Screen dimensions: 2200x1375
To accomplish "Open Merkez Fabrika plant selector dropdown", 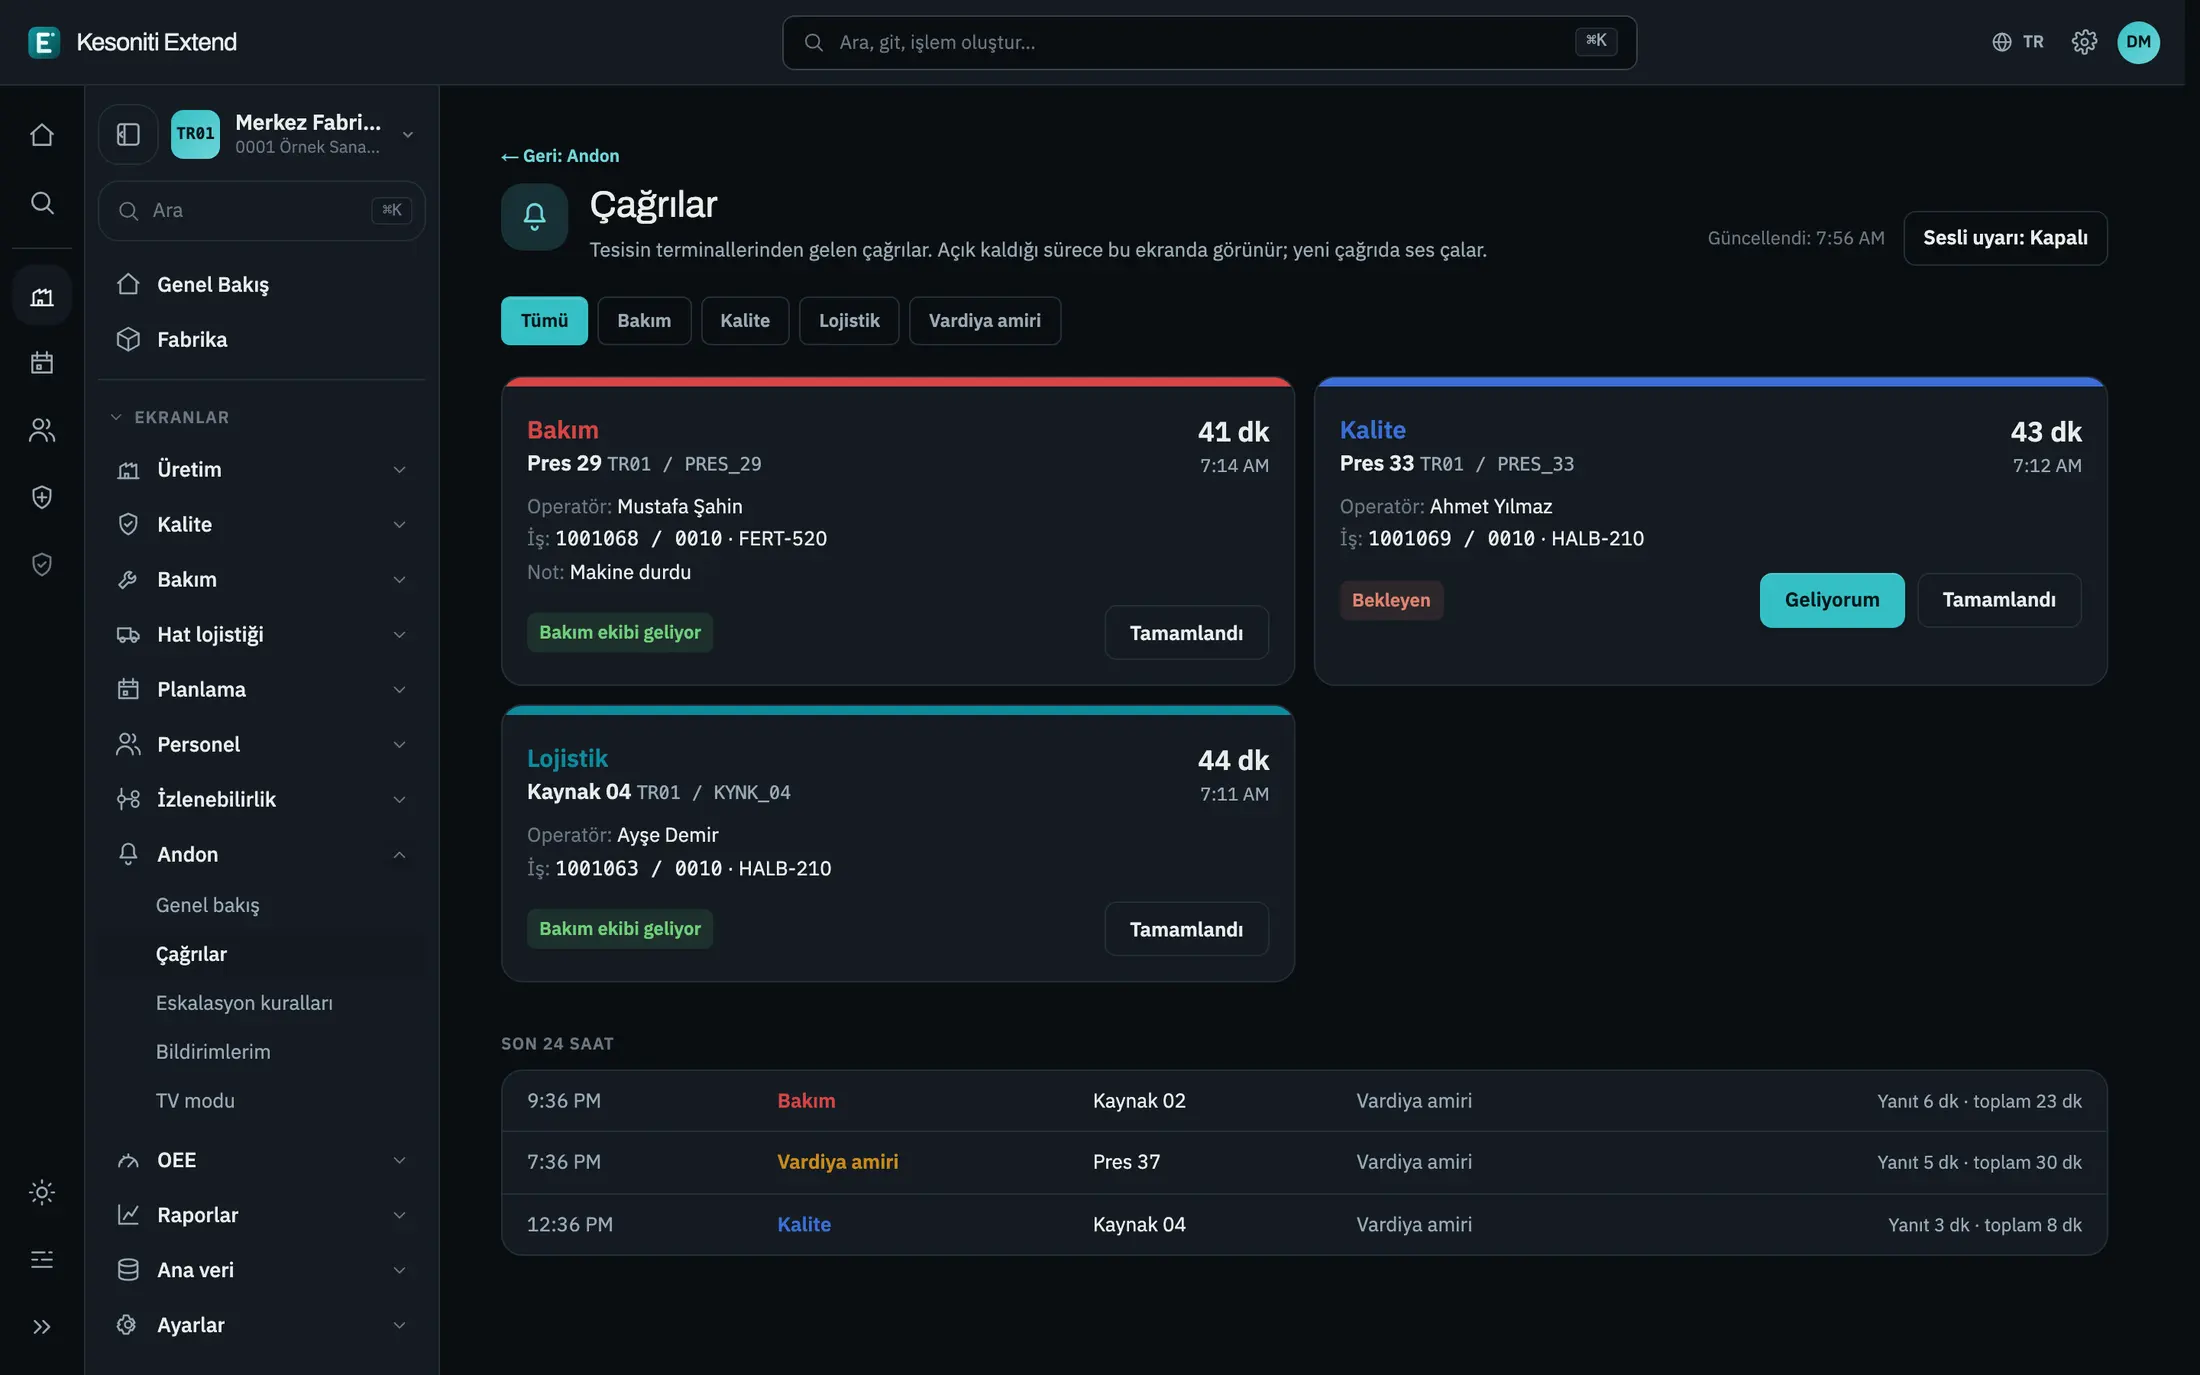I will [x=295, y=134].
